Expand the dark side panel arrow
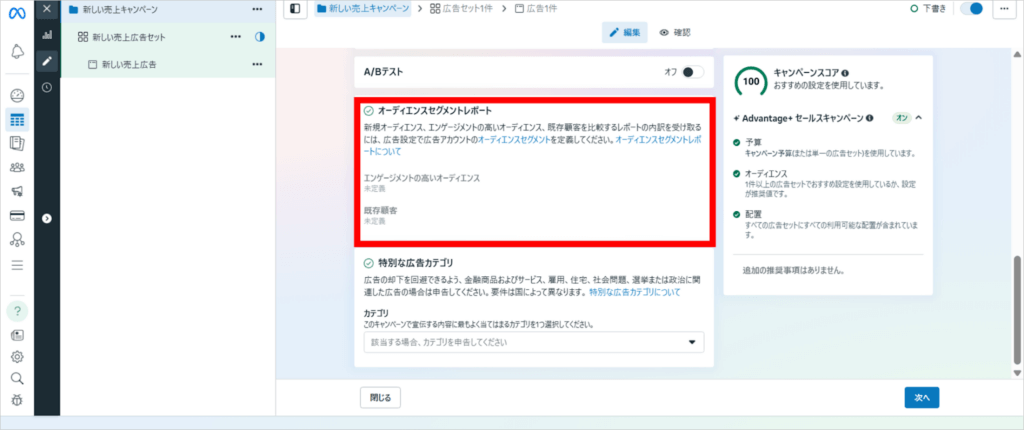 [x=46, y=218]
